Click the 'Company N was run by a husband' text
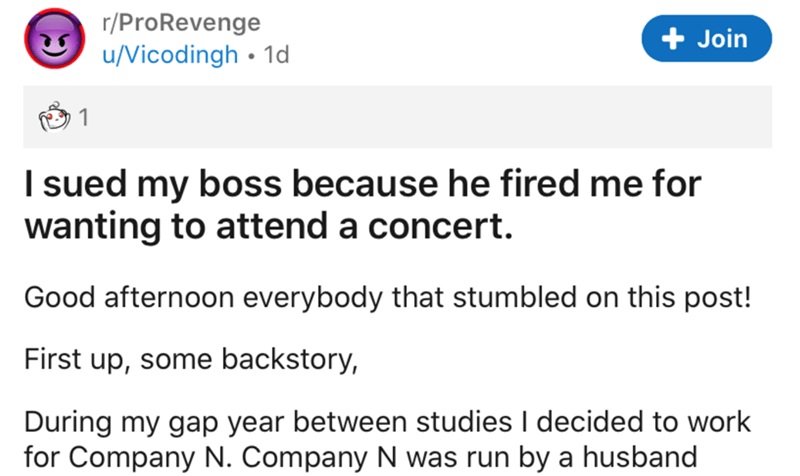 469,457
